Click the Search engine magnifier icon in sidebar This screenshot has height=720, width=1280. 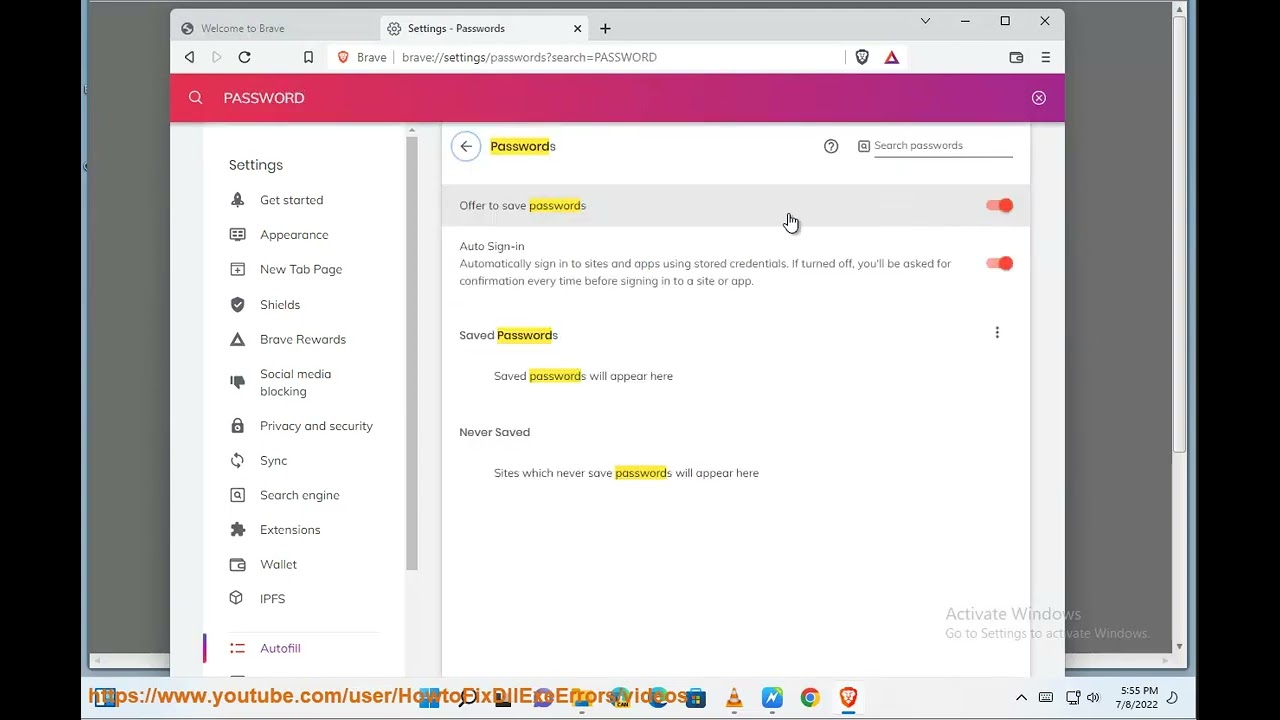click(x=237, y=495)
